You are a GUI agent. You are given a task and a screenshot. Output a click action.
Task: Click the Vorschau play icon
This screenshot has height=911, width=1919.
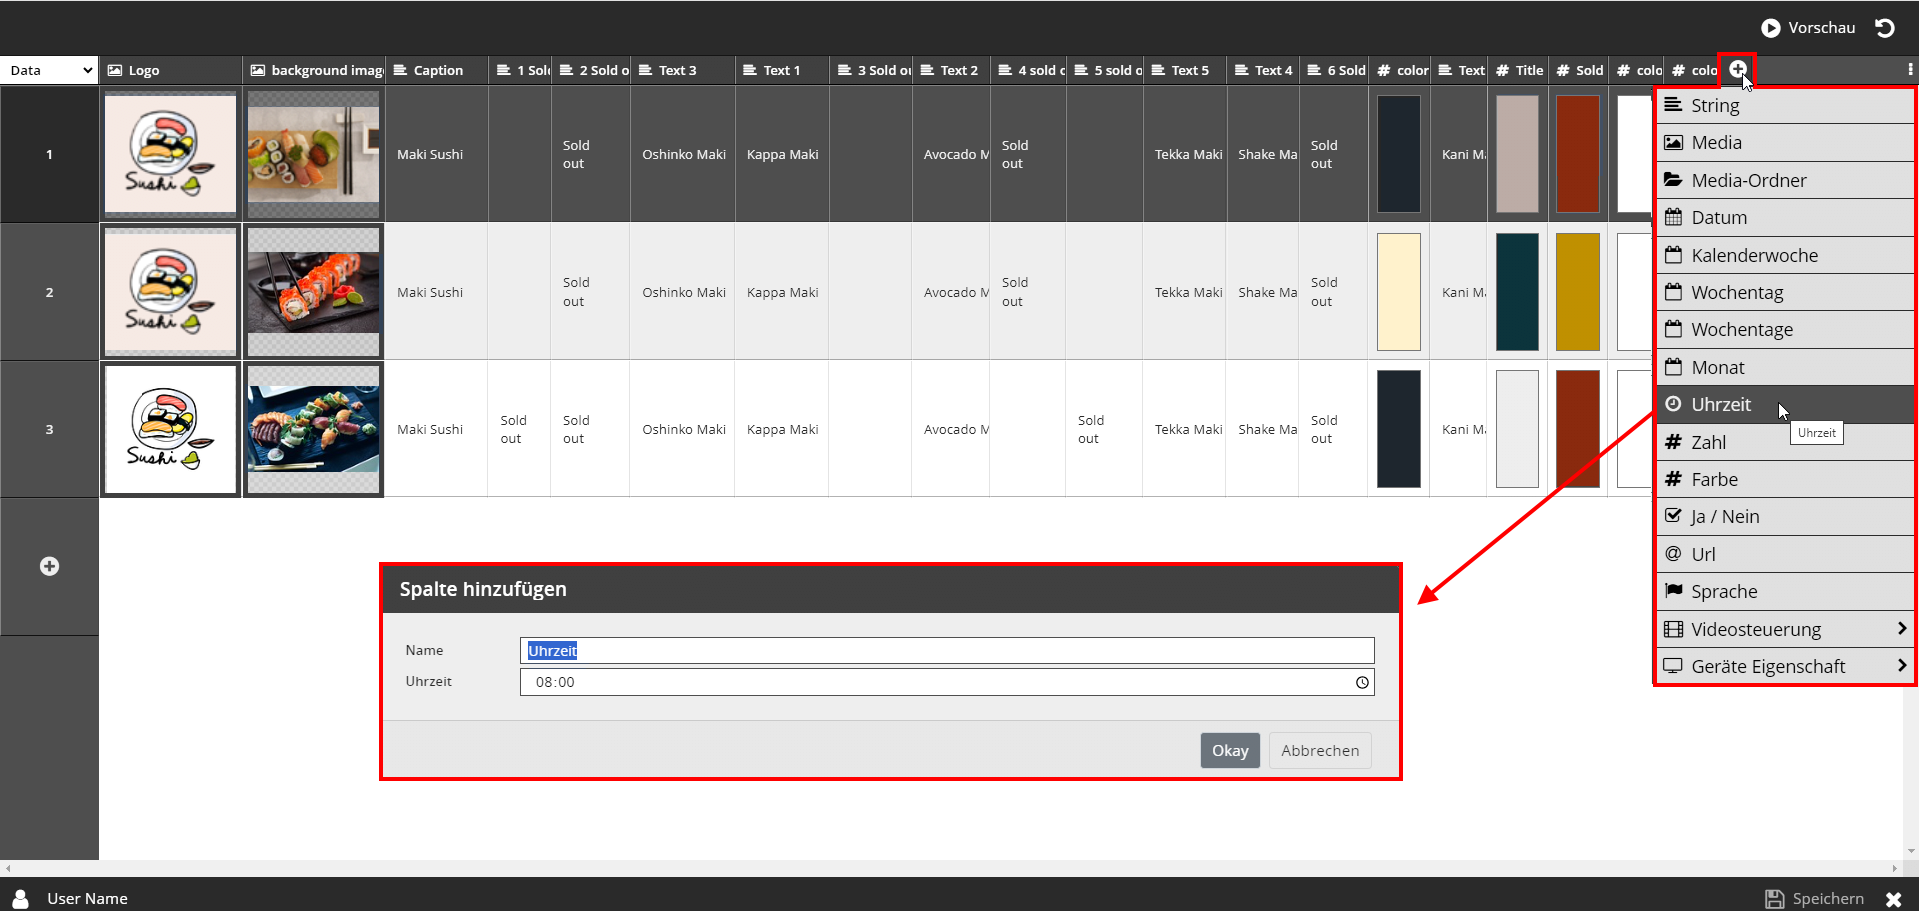[x=1770, y=28]
